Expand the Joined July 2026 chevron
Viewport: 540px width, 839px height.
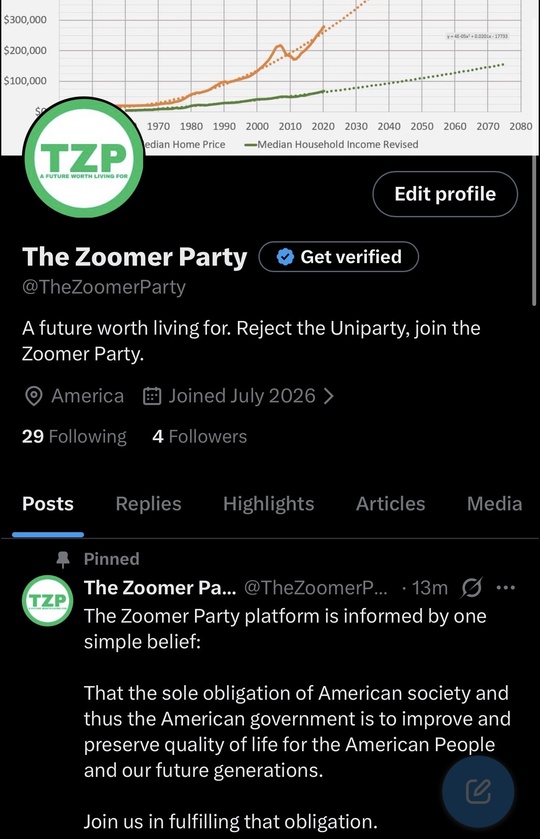(329, 396)
